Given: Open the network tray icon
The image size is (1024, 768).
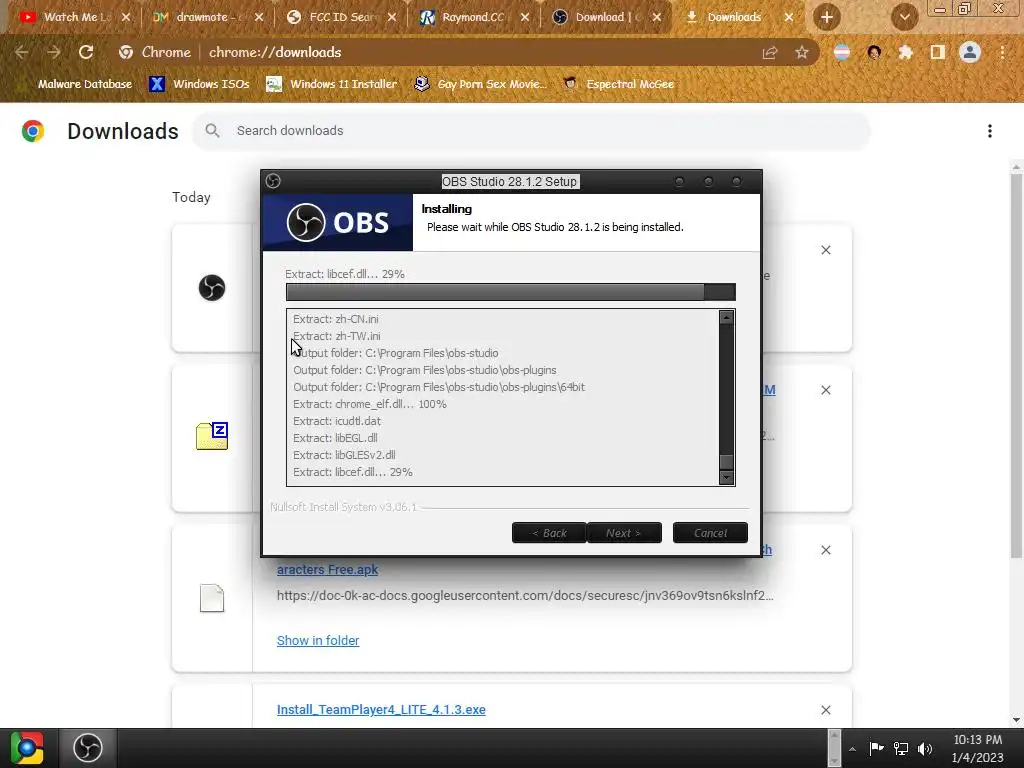Looking at the screenshot, I should pos(901,748).
